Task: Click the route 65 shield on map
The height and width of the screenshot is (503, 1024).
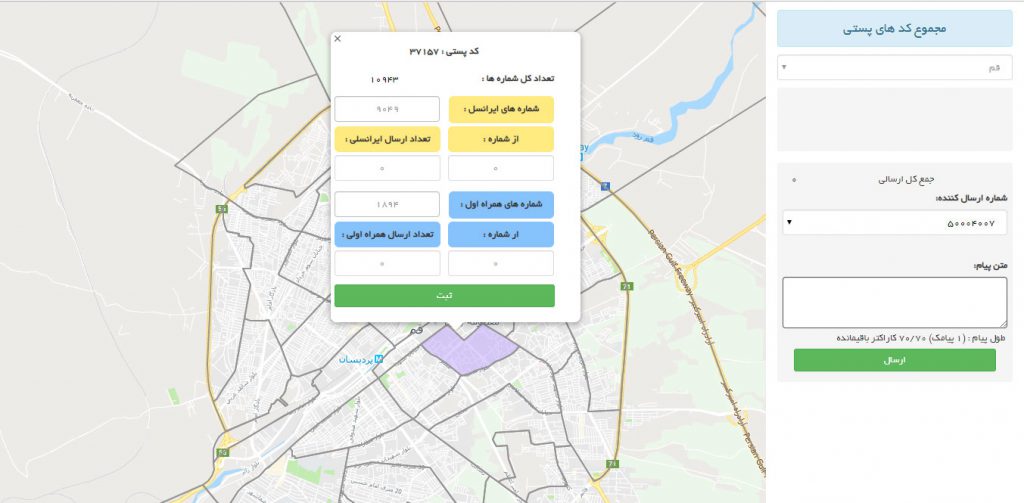Action: click(x=223, y=452)
